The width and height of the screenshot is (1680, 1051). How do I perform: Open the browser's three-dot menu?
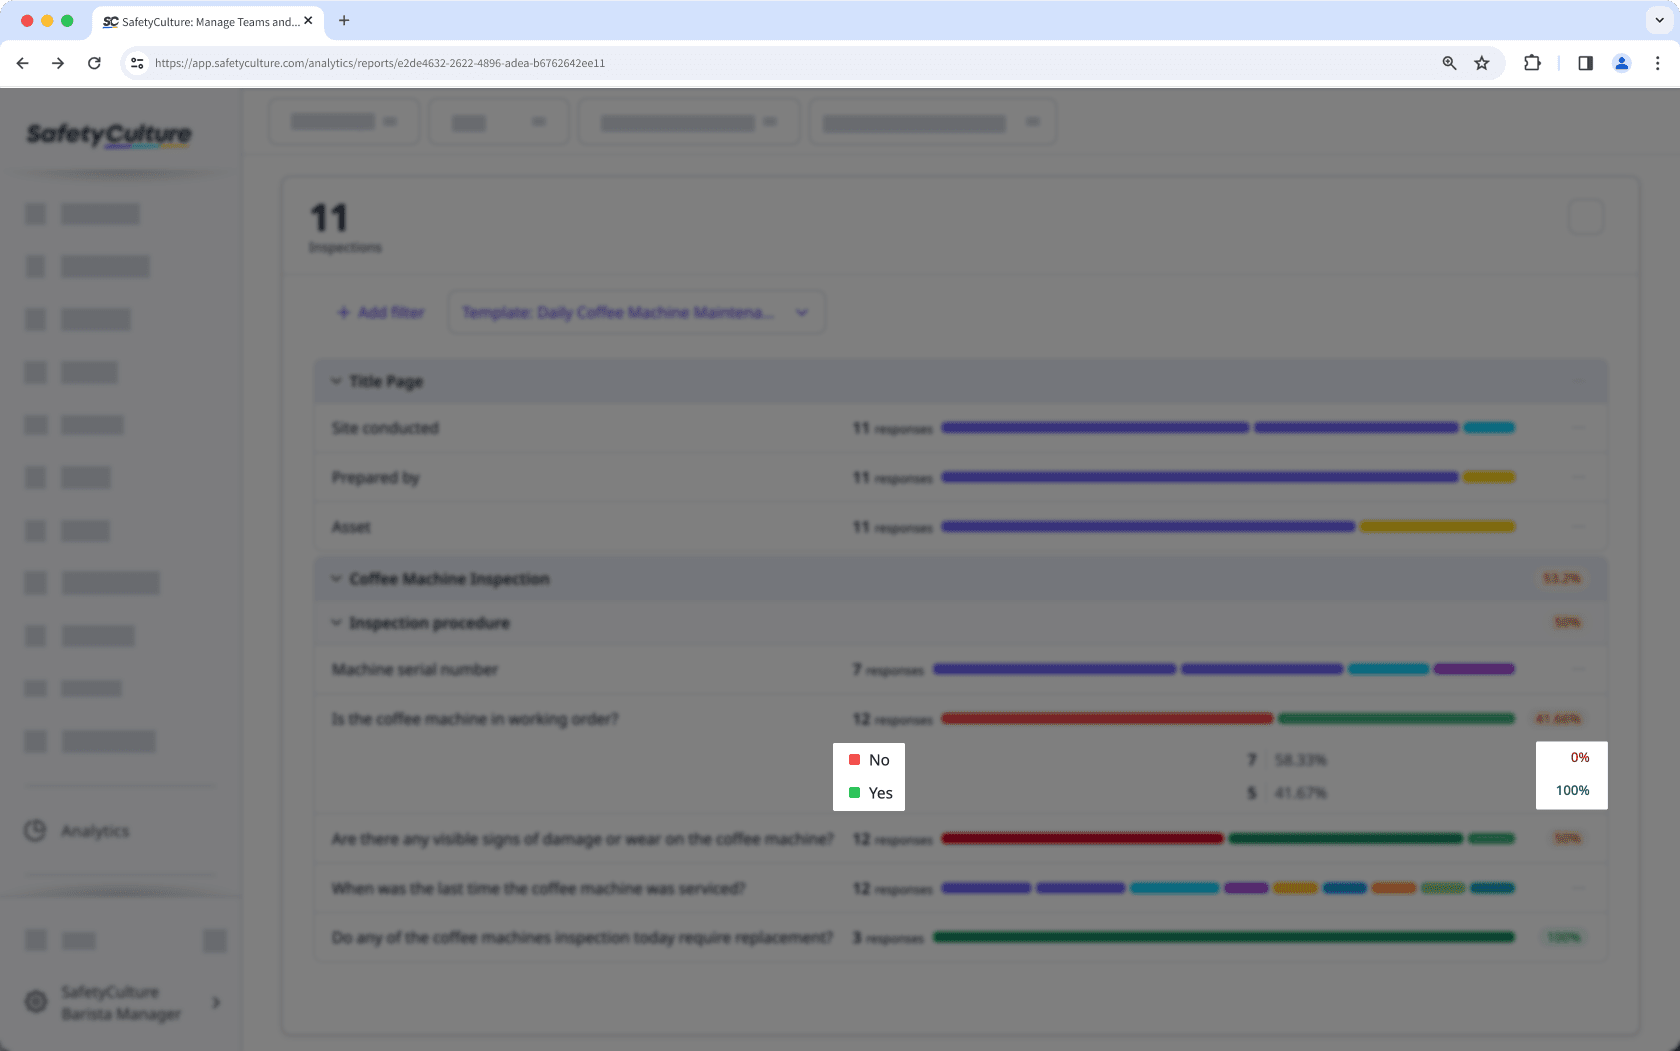[1658, 62]
